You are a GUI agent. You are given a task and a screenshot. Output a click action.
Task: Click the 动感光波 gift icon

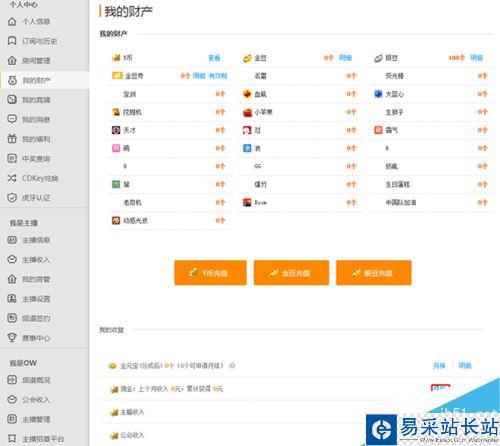(x=116, y=220)
